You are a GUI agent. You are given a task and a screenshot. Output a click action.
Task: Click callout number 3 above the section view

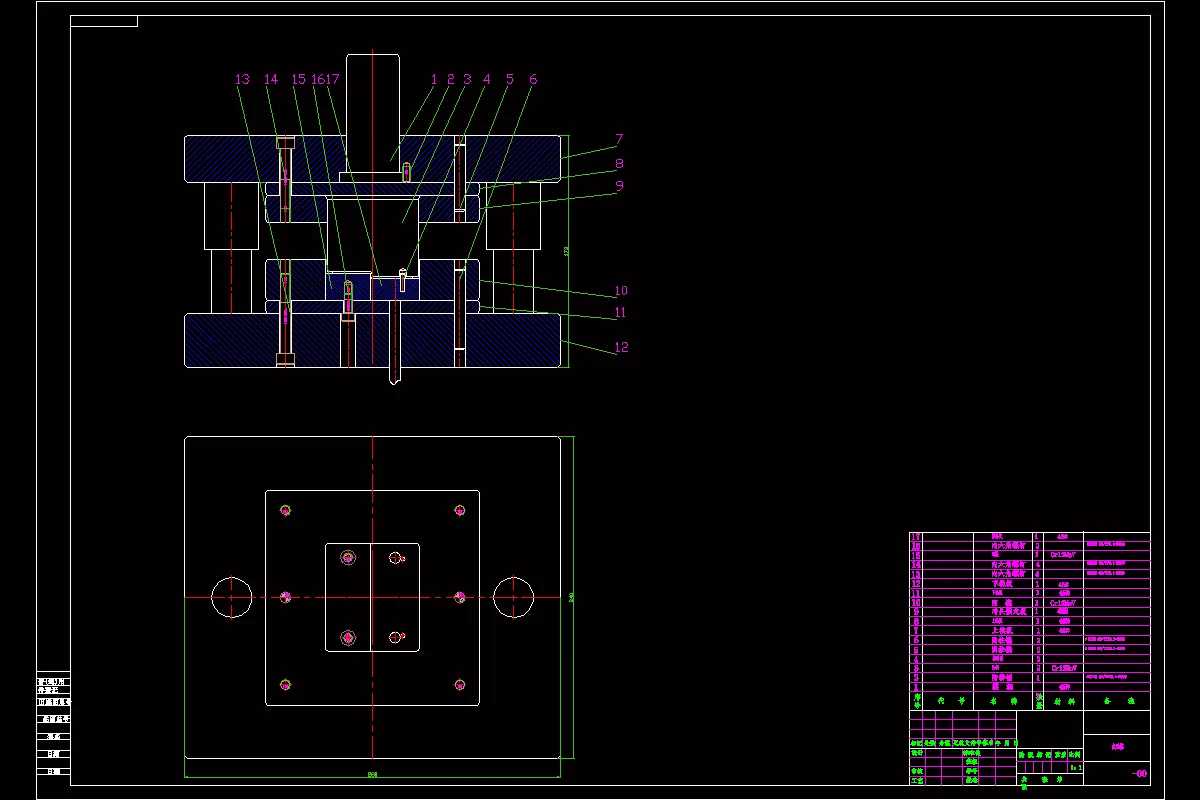(x=467, y=78)
